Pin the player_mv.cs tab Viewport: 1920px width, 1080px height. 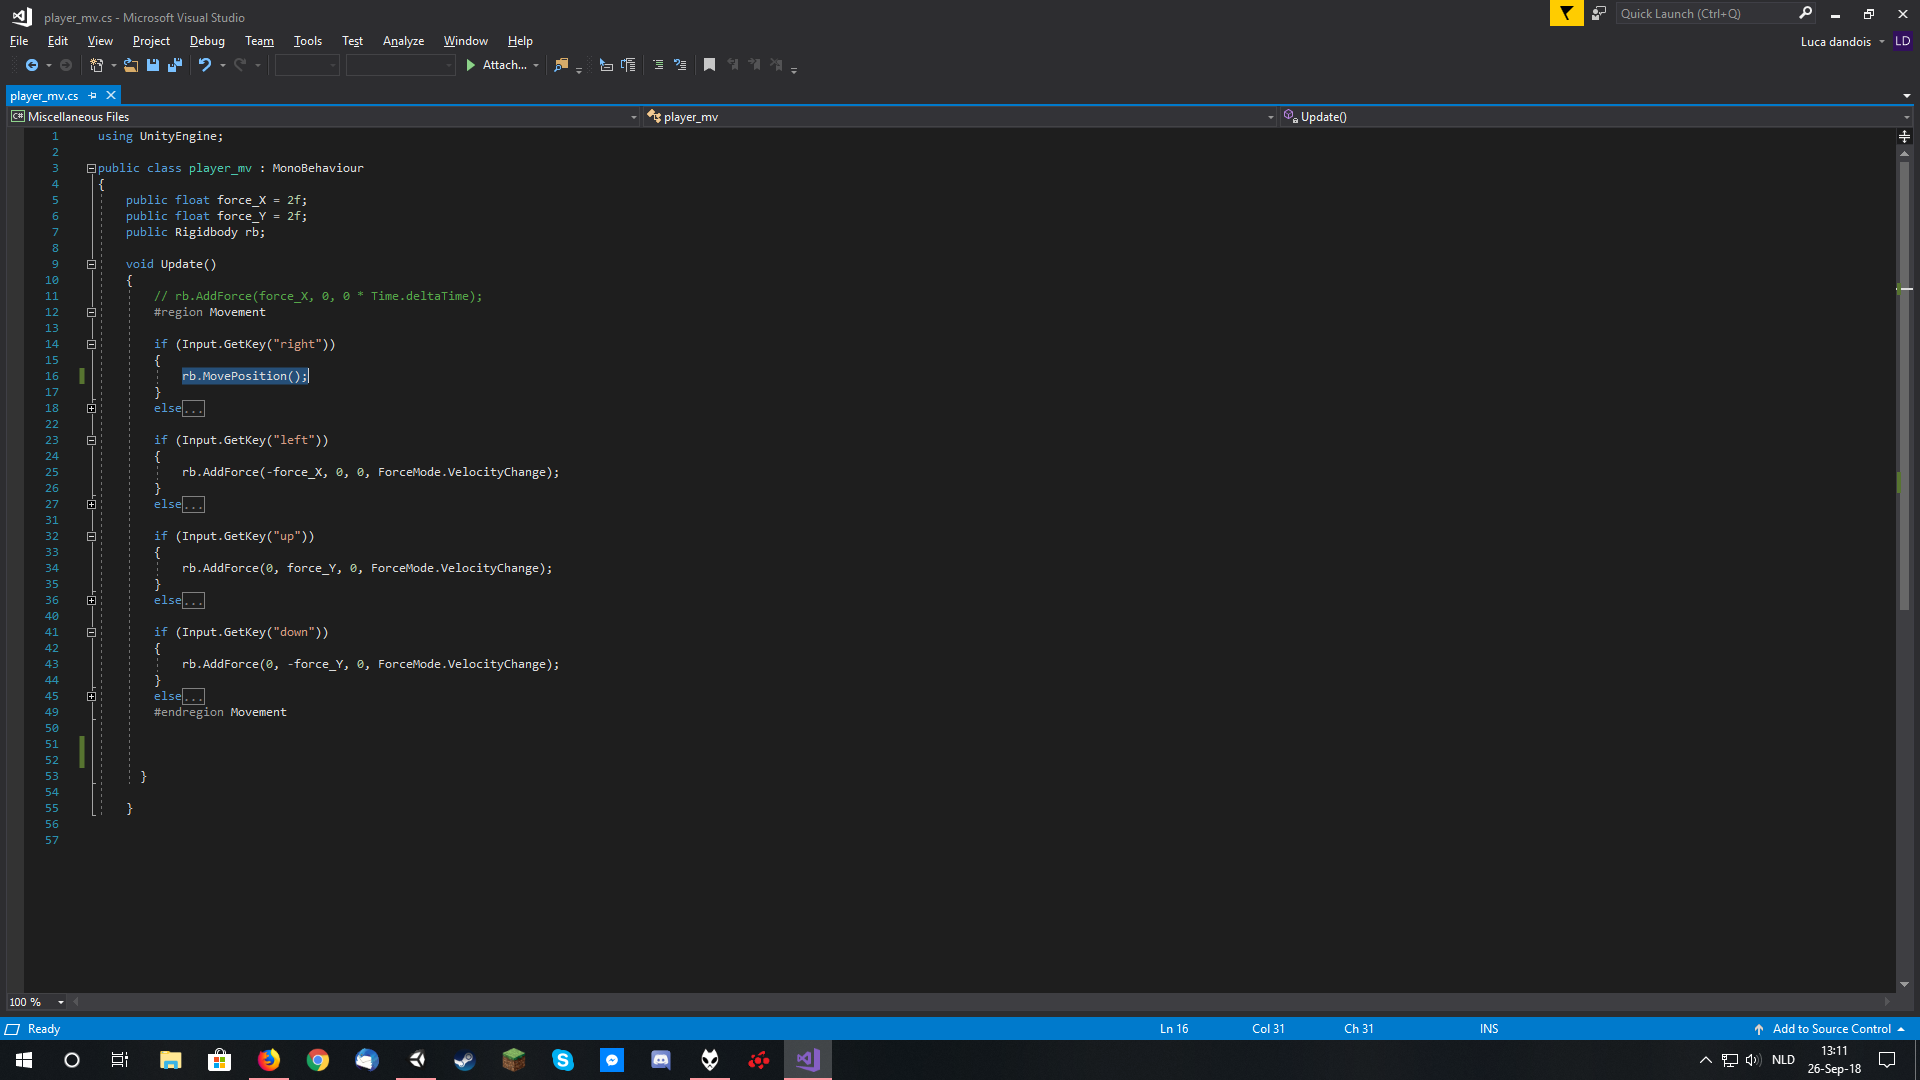93,96
